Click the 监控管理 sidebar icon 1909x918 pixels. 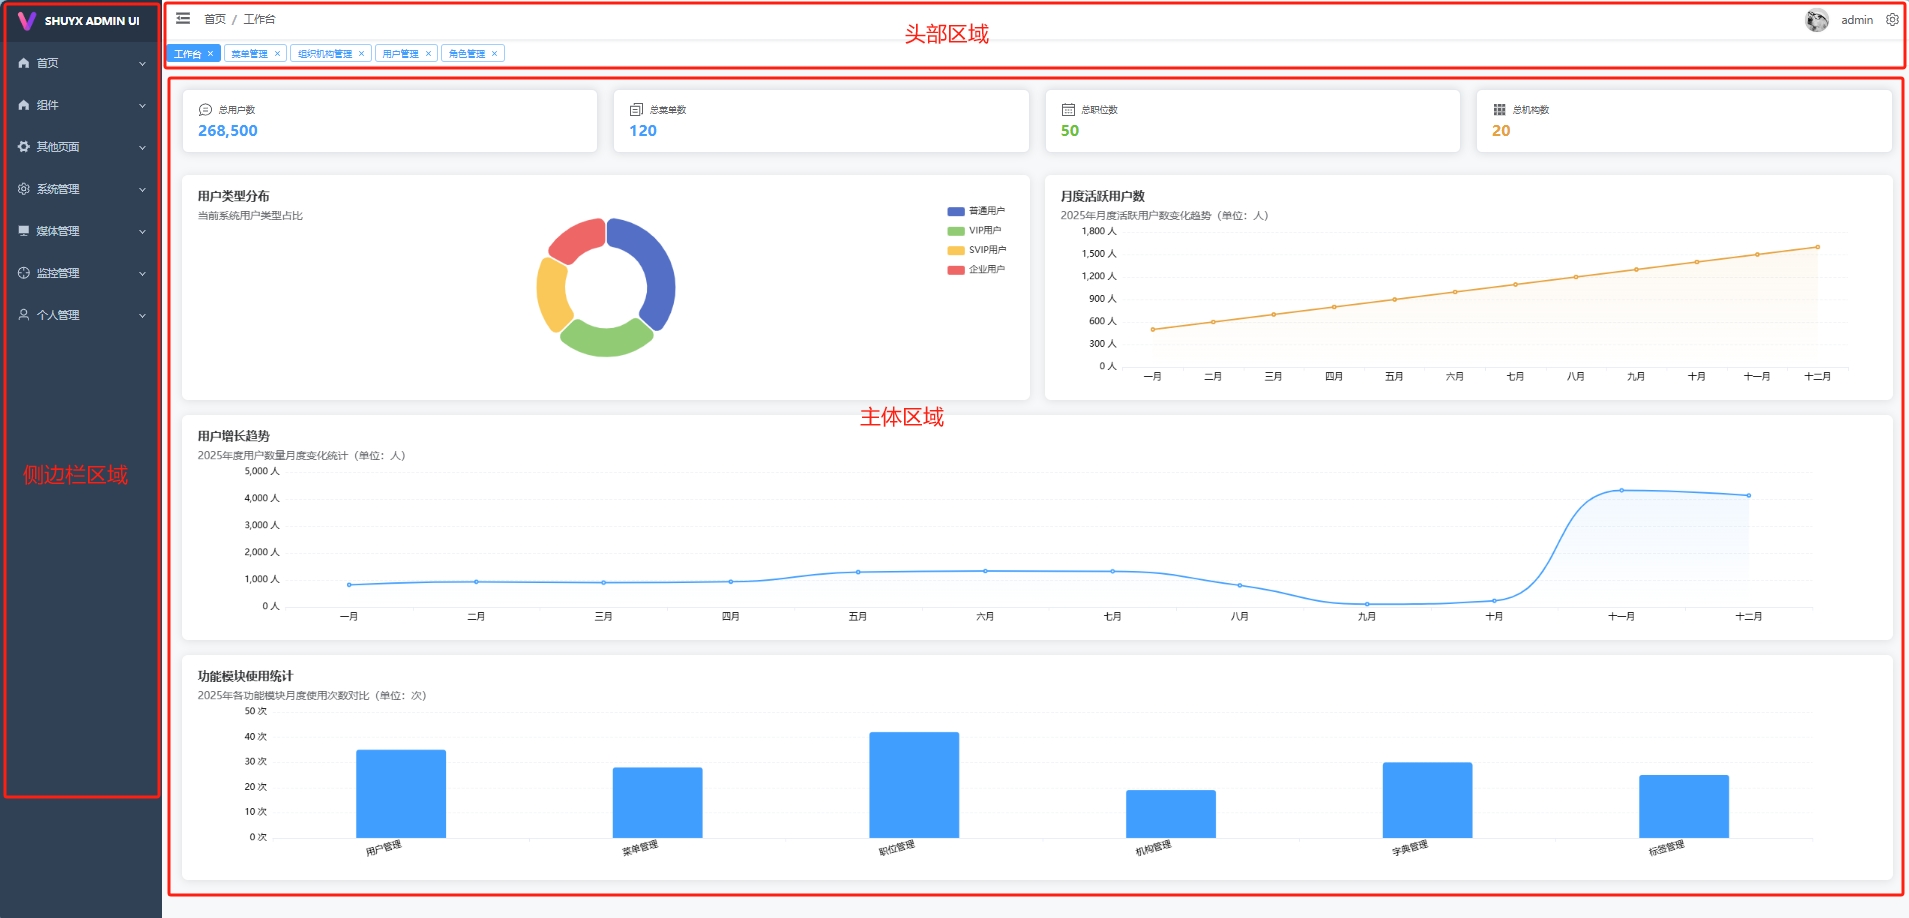click(24, 273)
